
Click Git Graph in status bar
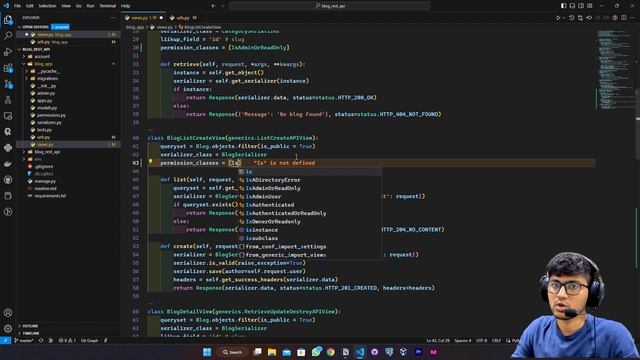point(89,340)
